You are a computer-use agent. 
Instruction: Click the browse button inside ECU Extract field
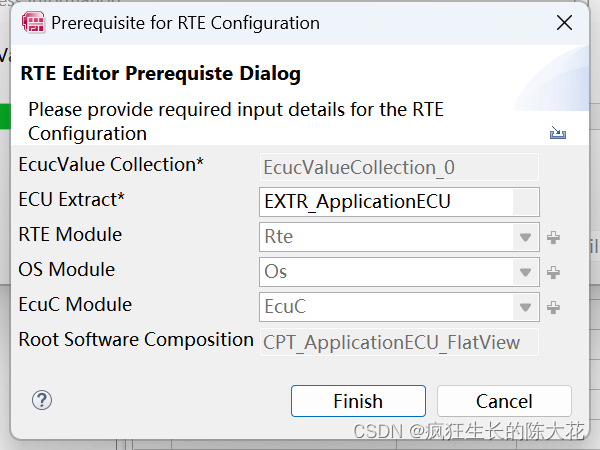point(526,202)
